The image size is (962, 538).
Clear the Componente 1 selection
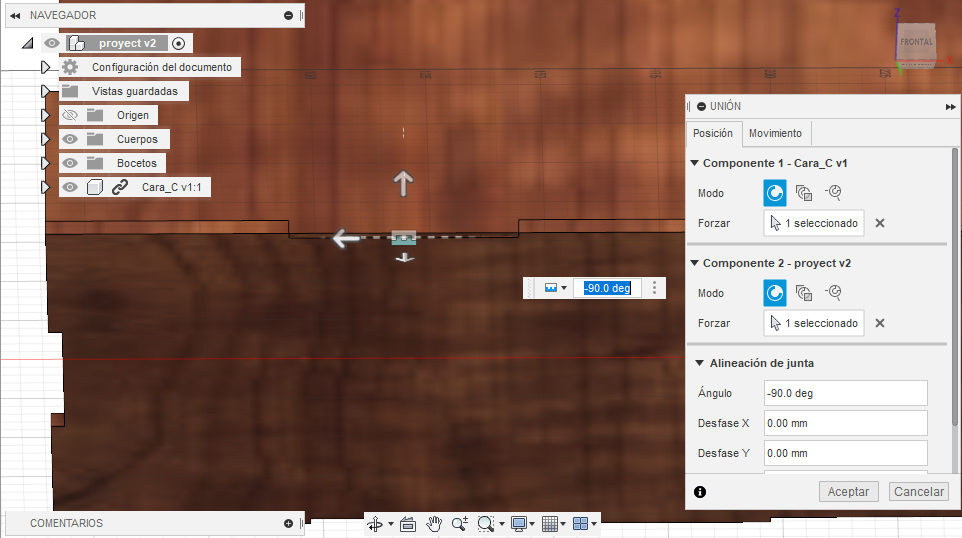pyautogui.click(x=880, y=223)
